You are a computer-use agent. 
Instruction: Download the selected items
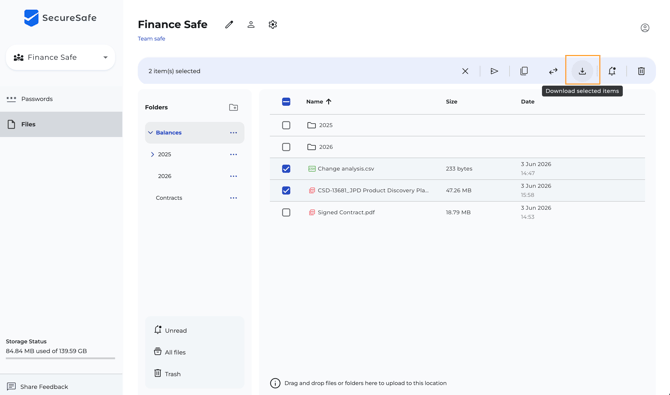click(x=582, y=71)
